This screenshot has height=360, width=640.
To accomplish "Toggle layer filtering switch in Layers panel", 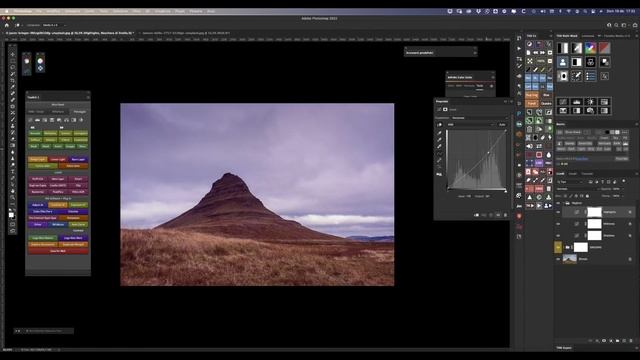I will [x=624, y=182].
